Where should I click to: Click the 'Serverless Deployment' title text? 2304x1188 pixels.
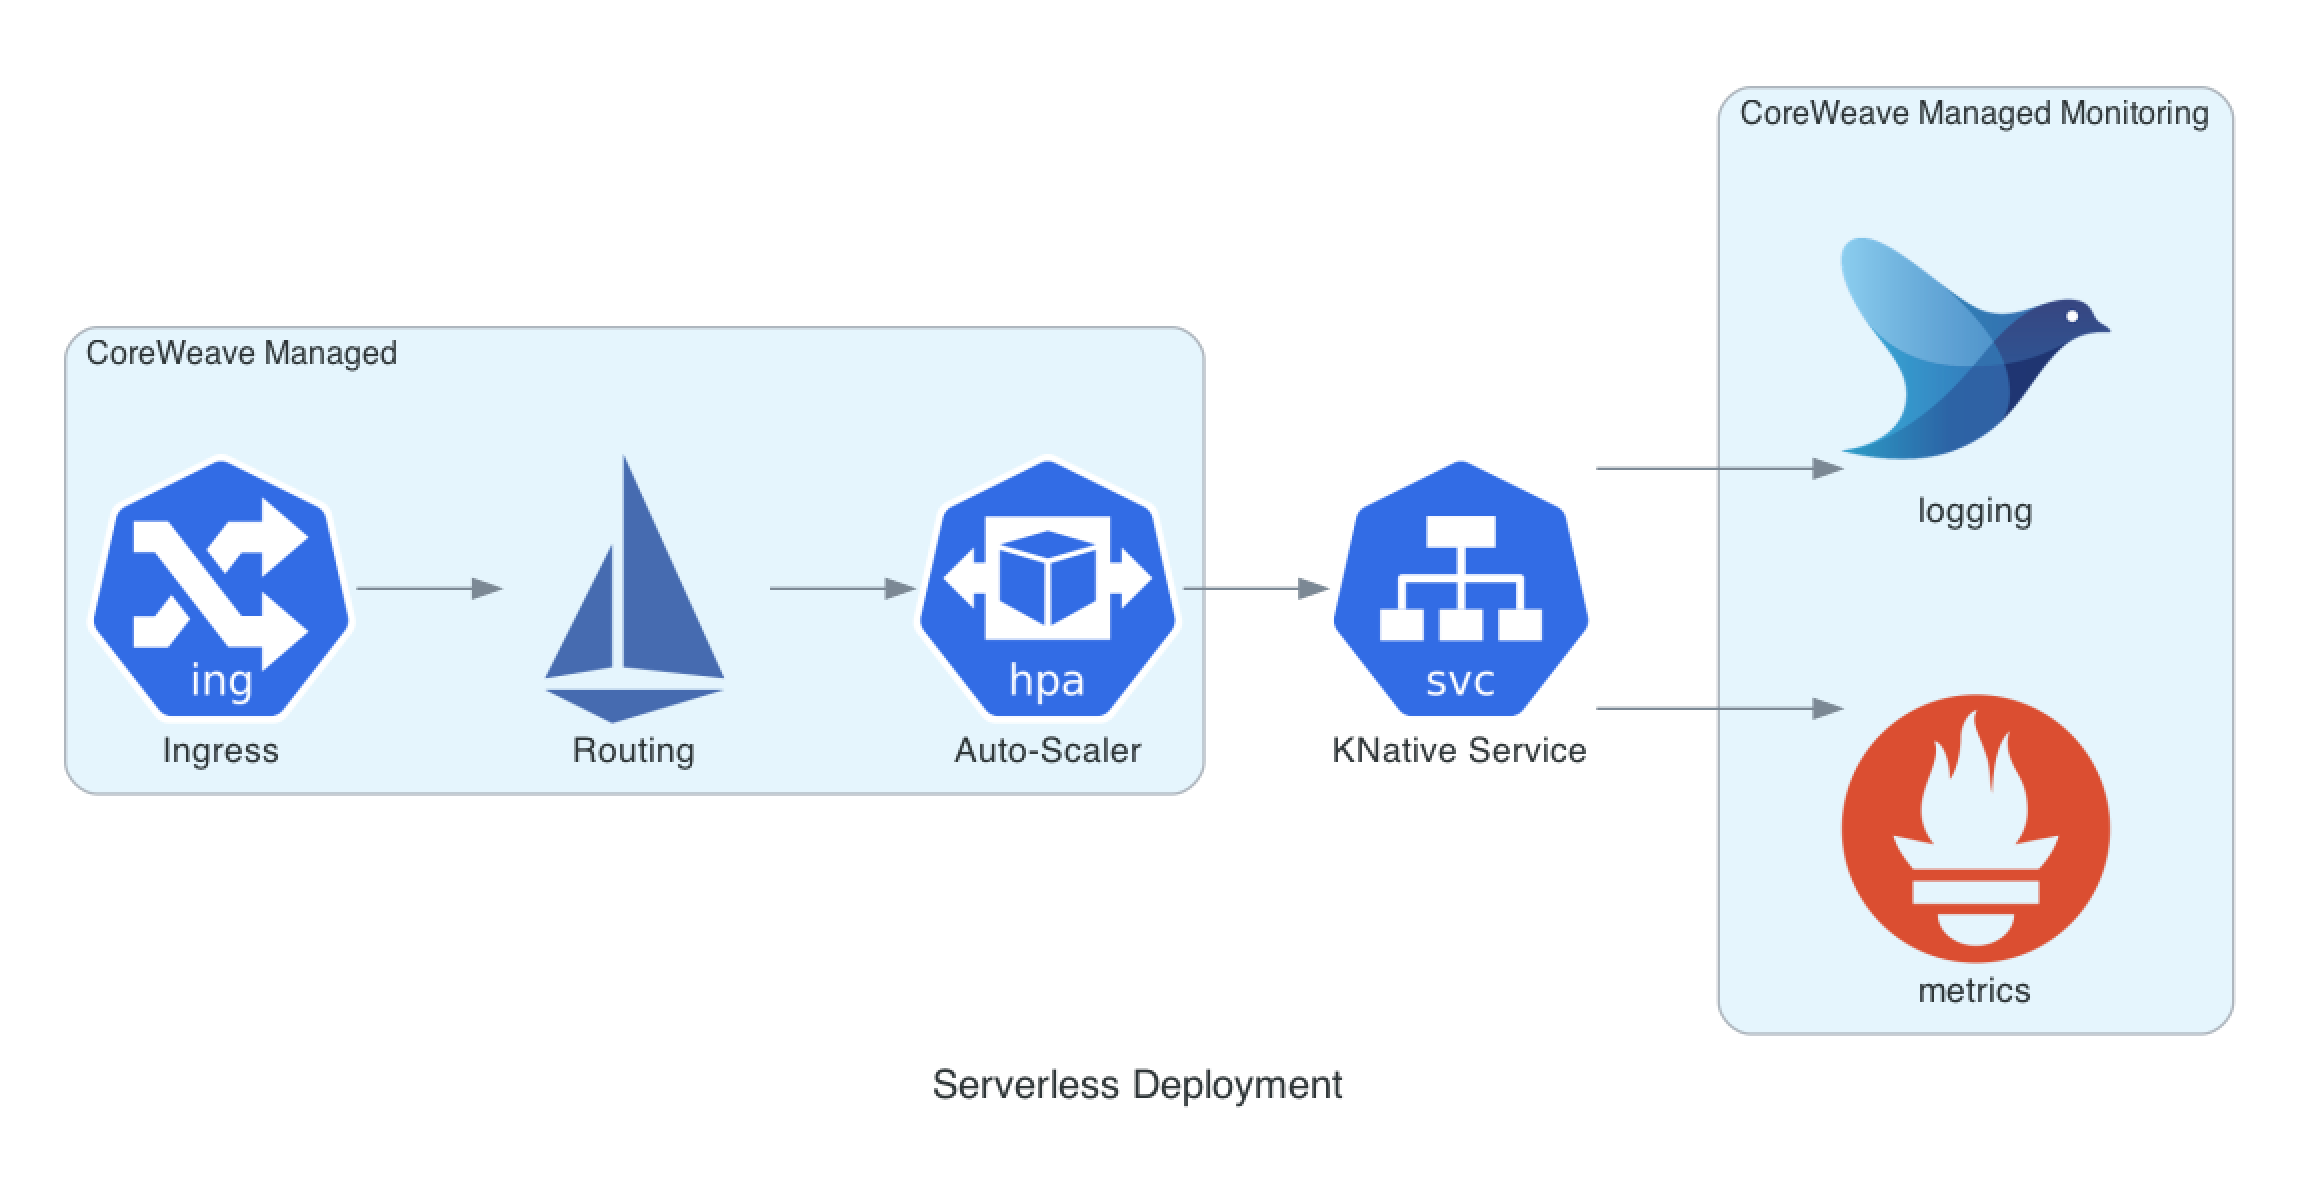[1137, 1085]
